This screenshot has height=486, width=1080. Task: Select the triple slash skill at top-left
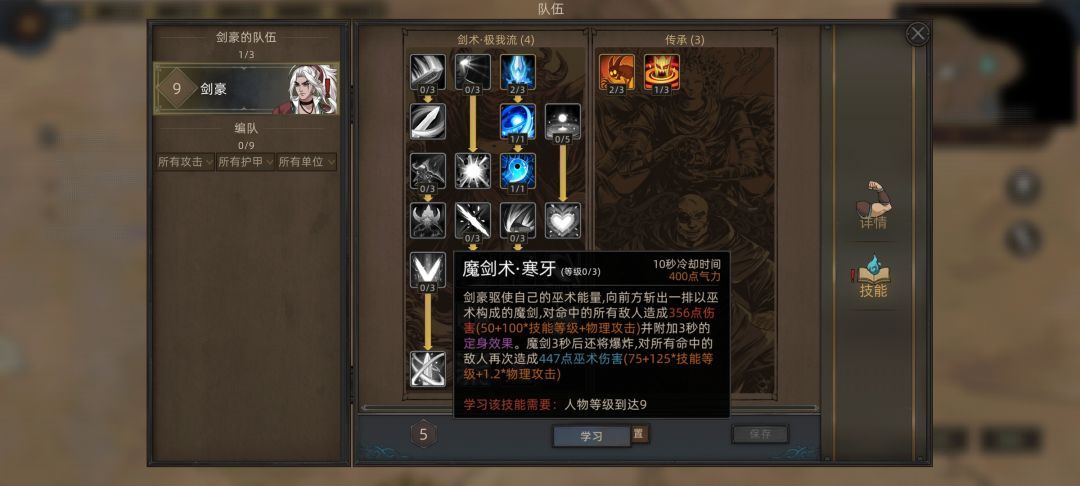click(428, 72)
